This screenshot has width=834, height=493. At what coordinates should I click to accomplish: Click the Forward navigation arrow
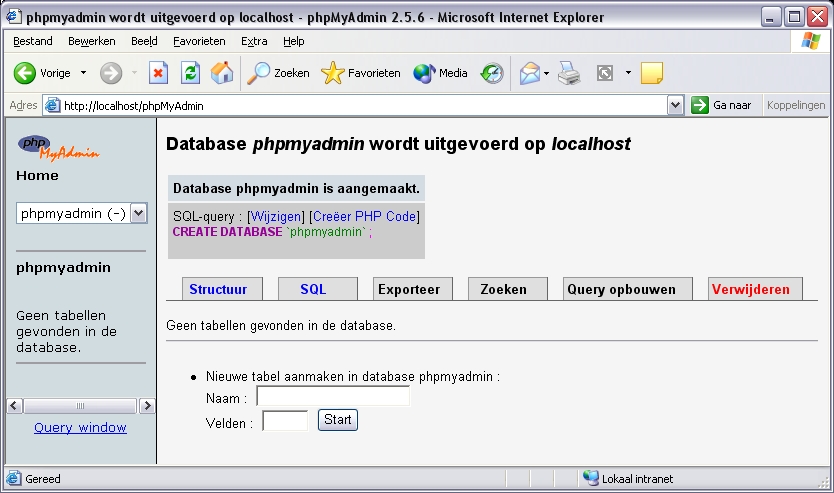tap(111, 73)
